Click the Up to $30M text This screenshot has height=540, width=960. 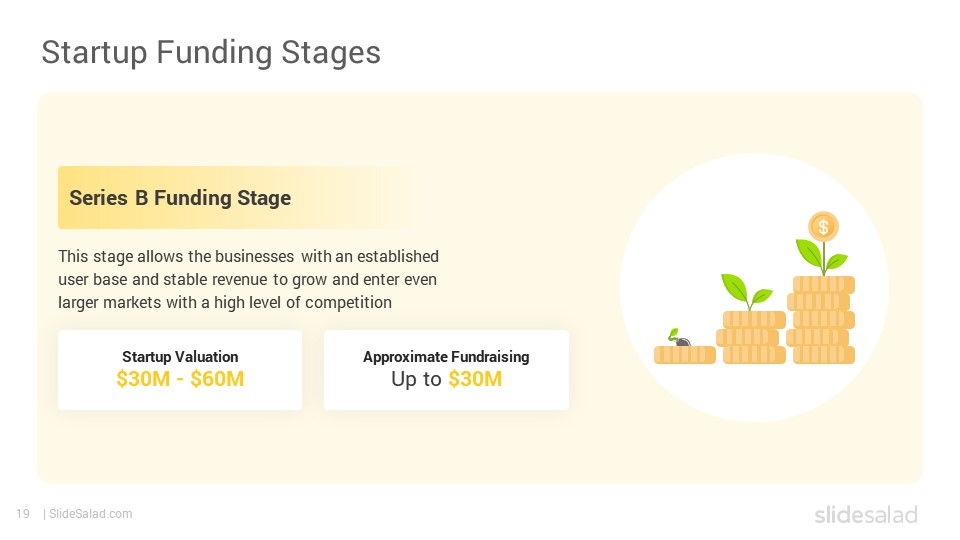point(446,379)
